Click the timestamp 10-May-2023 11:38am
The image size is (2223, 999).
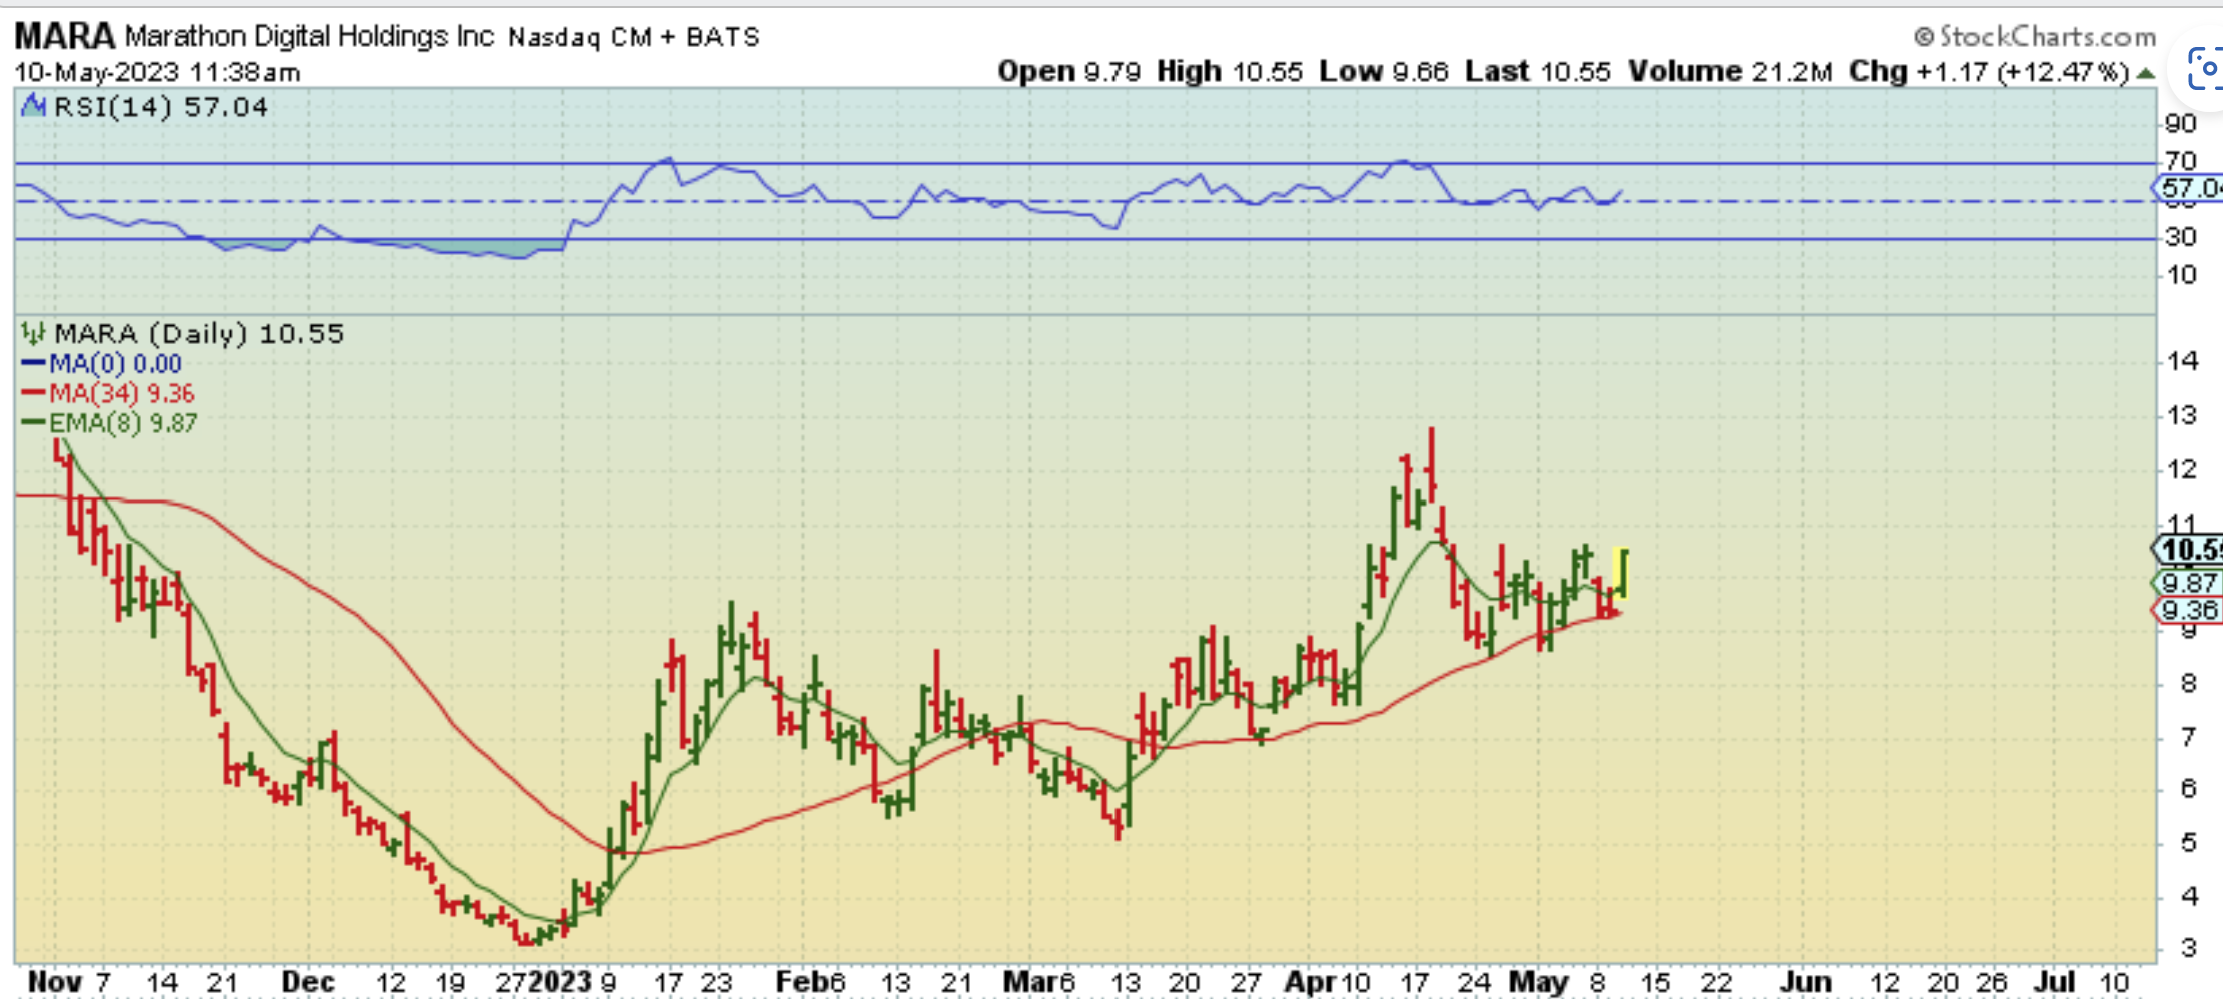point(157,72)
